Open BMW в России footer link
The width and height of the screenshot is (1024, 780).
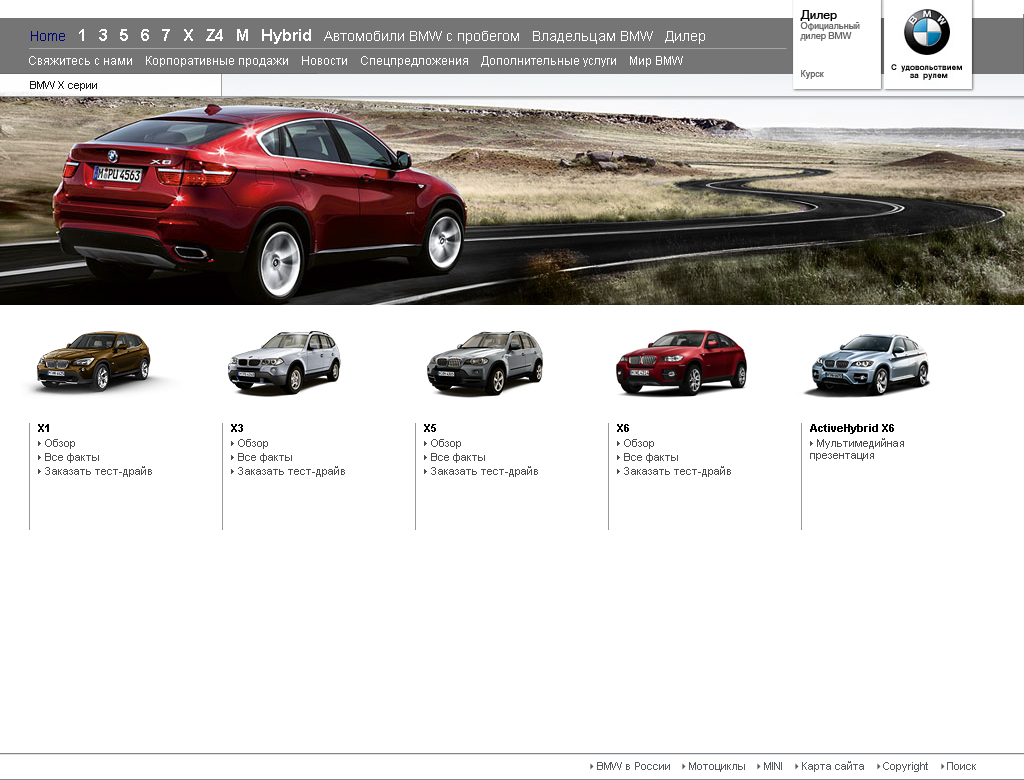pos(633,766)
